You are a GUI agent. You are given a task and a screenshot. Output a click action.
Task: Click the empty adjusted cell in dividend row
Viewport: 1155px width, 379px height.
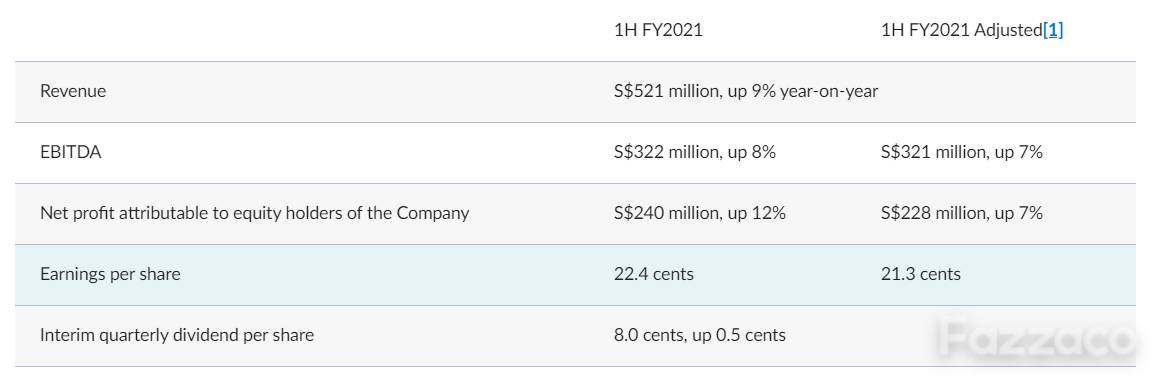[1002, 336]
